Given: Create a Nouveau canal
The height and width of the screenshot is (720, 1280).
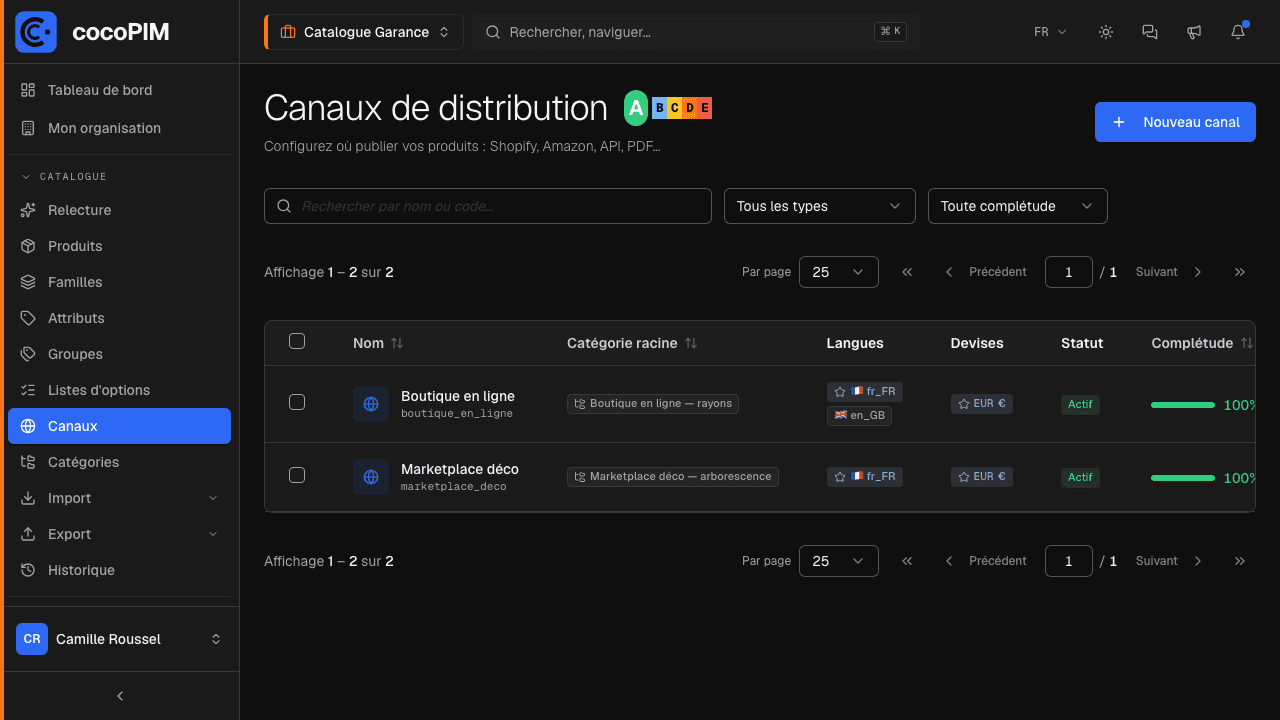Looking at the screenshot, I should 1175,122.
